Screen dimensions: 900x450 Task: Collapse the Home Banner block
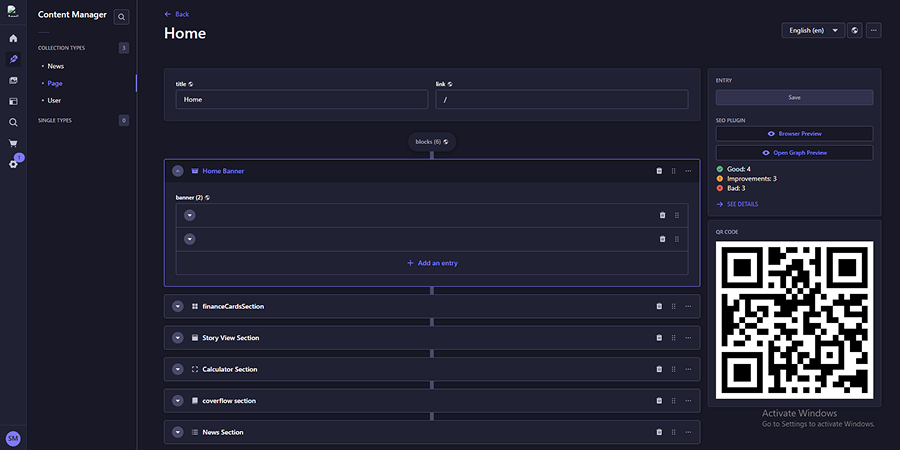point(178,171)
